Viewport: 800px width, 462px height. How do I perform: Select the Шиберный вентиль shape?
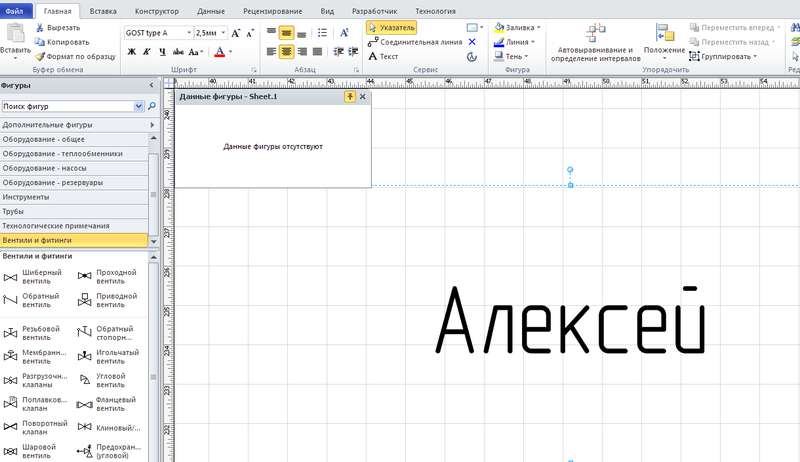coord(35,277)
